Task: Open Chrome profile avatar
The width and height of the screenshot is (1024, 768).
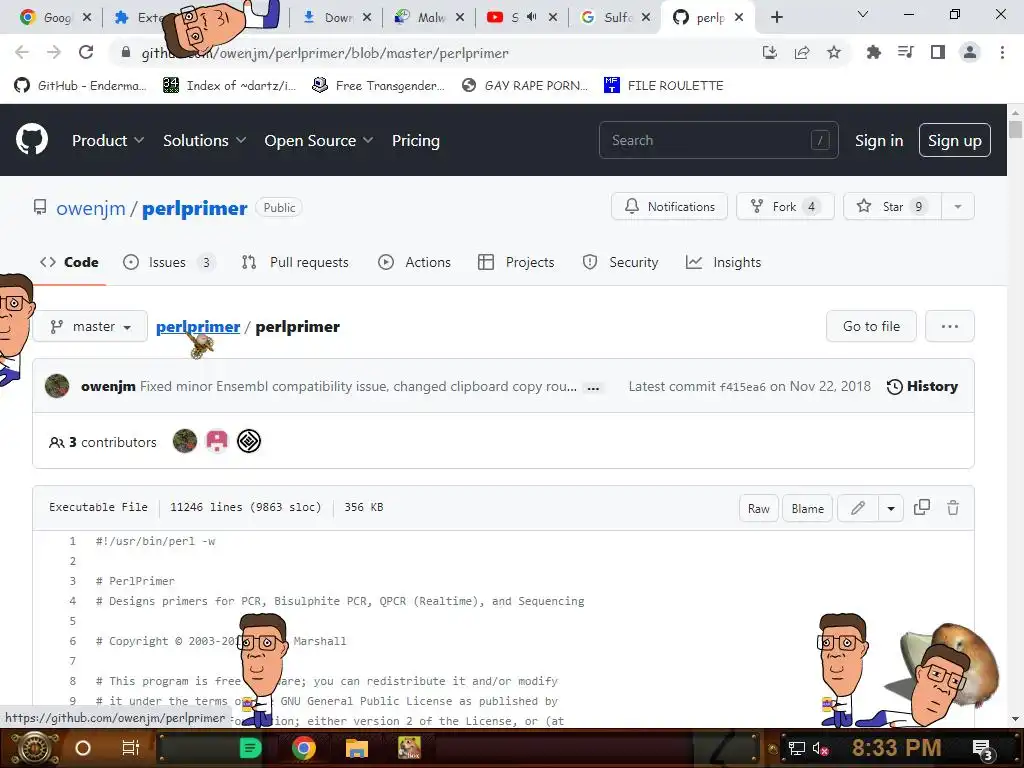Action: click(970, 52)
